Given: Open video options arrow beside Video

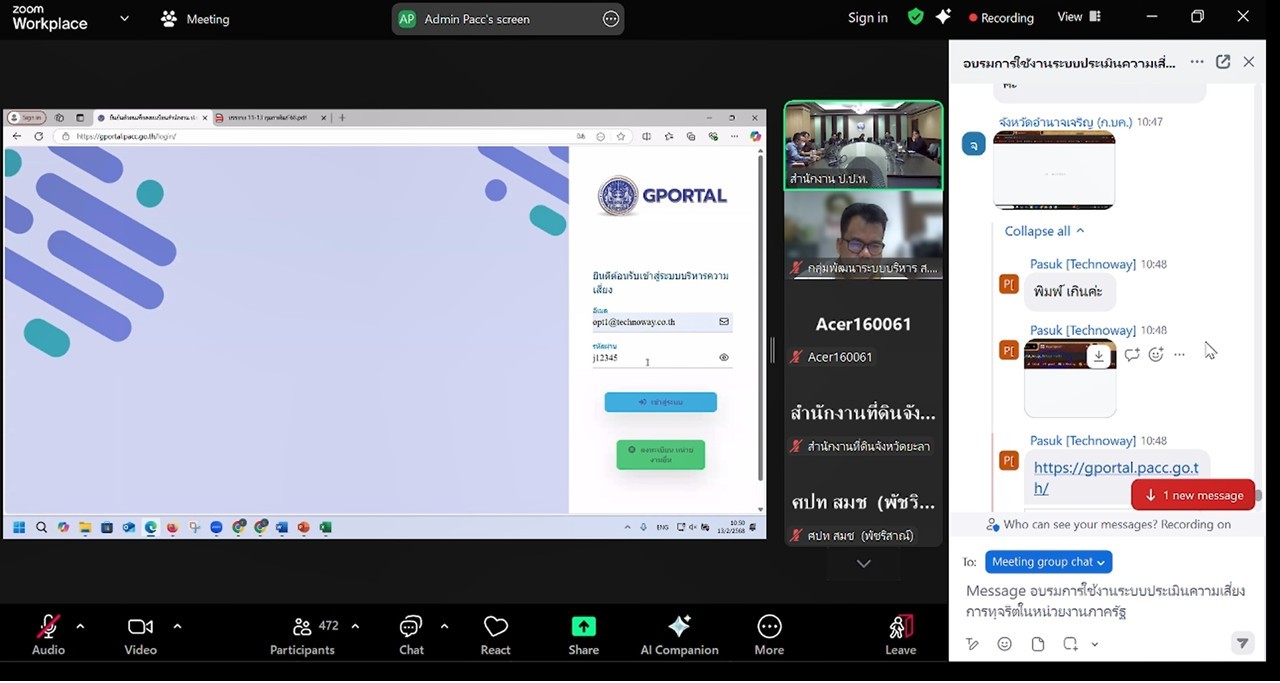Looking at the screenshot, I should coord(177,627).
